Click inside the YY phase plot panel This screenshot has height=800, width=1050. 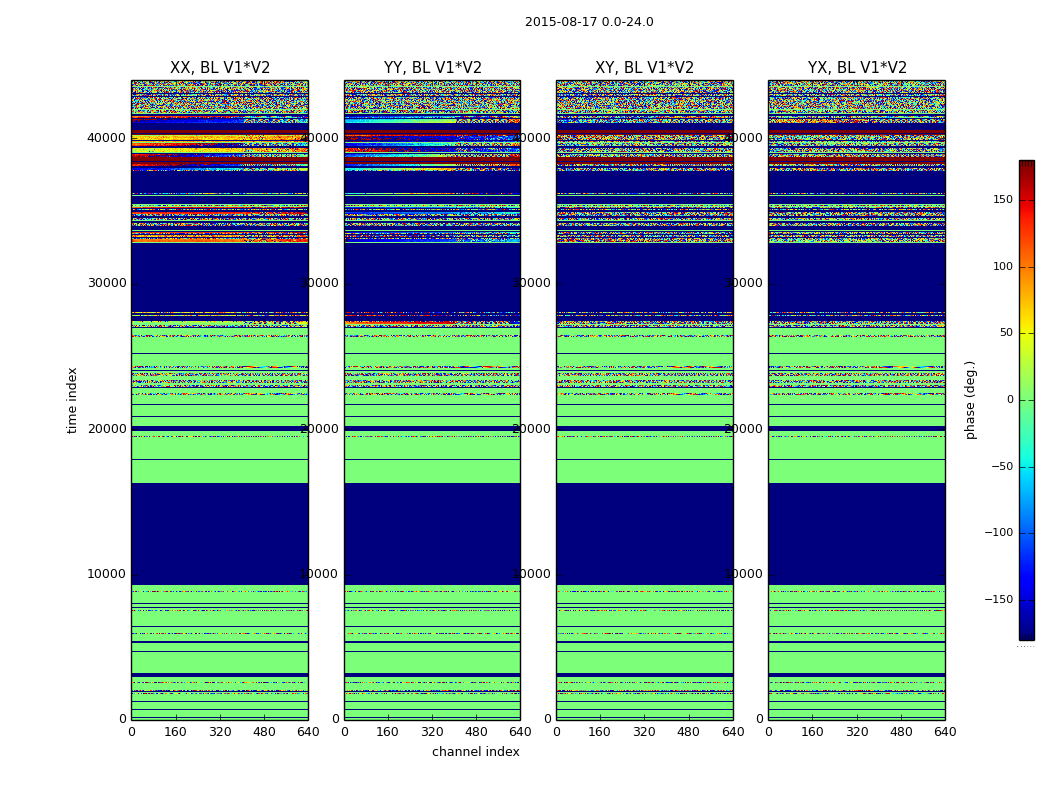click(x=432, y=400)
